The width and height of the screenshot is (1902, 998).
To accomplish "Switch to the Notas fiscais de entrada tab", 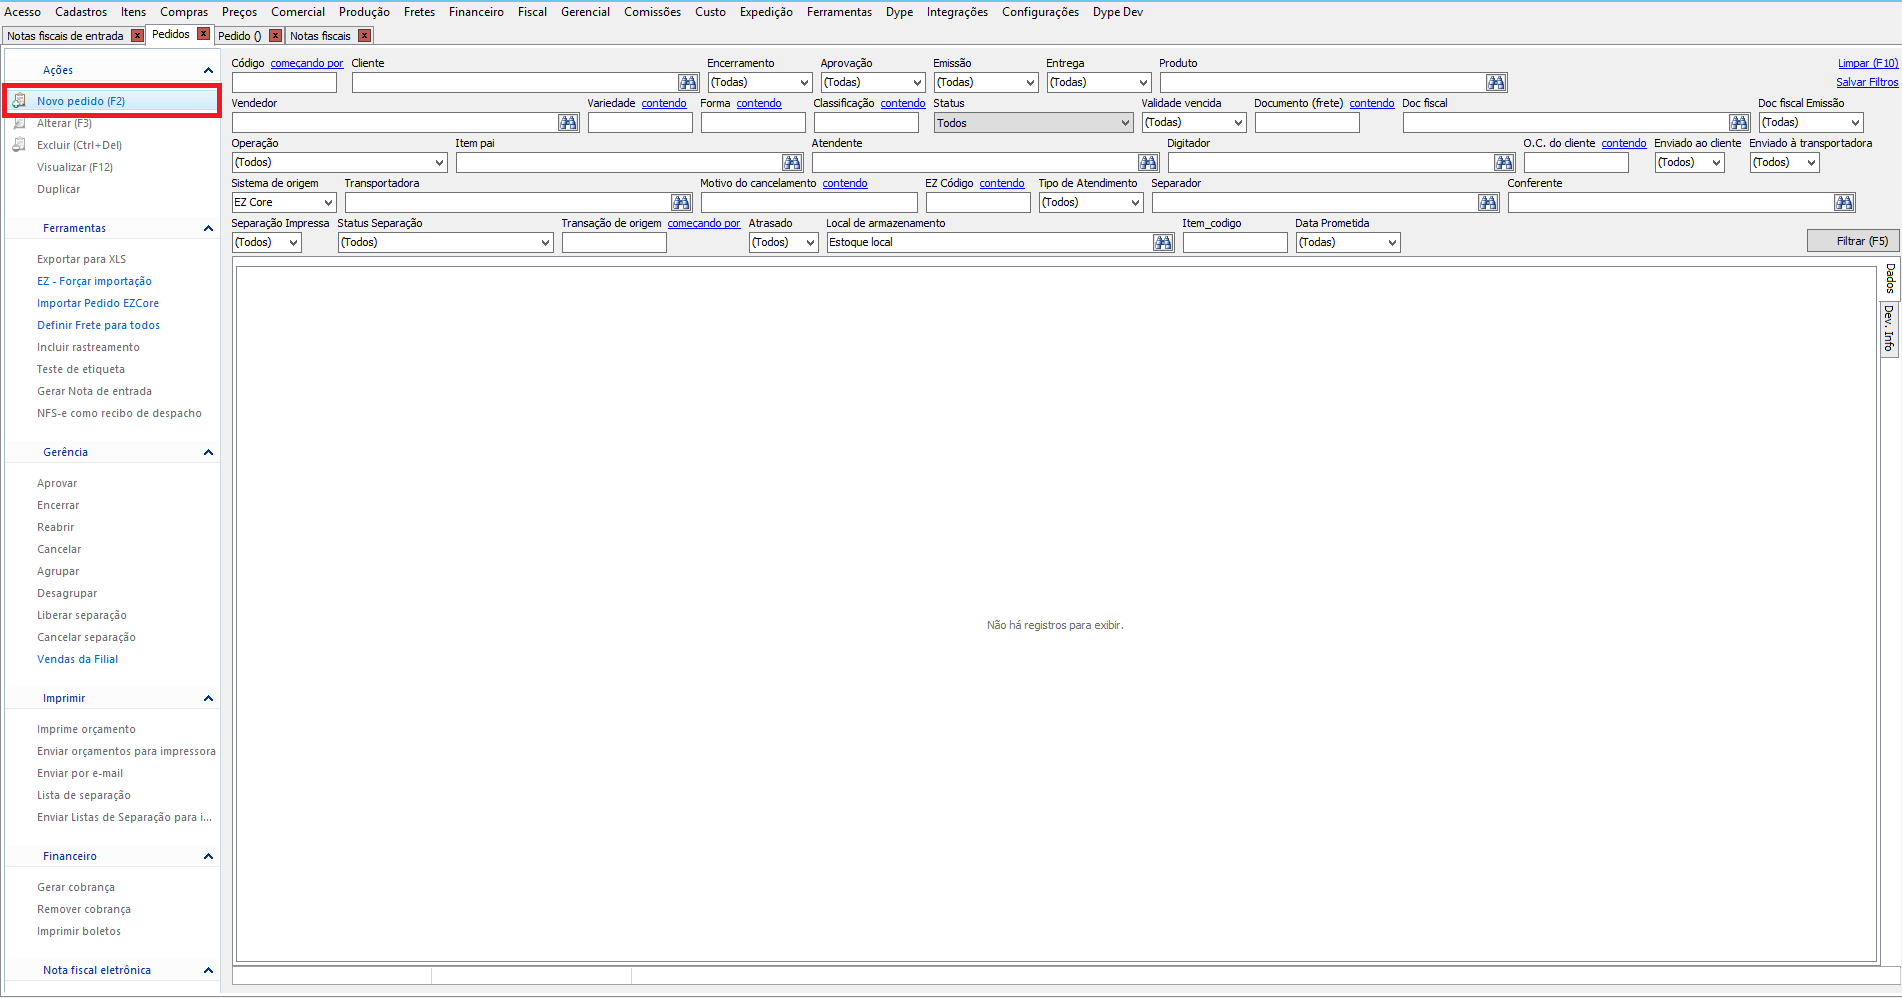I will point(66,36).
